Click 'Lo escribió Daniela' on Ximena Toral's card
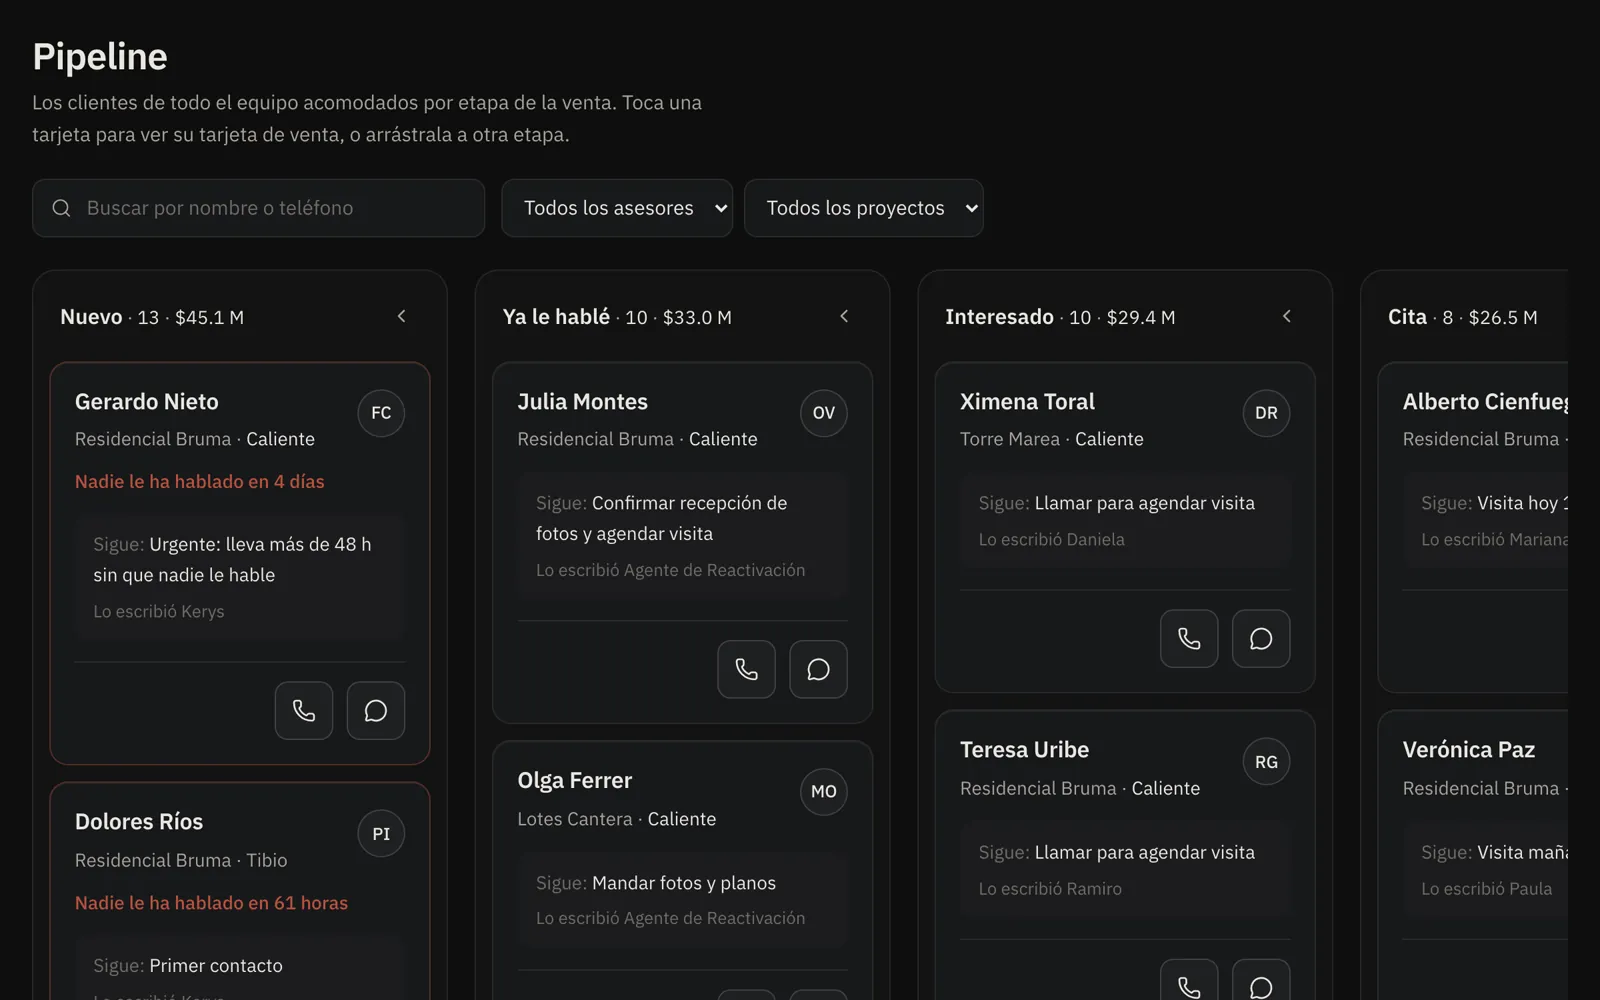The height and width of the screenshot is (1000, 1600). point(1051,540)
